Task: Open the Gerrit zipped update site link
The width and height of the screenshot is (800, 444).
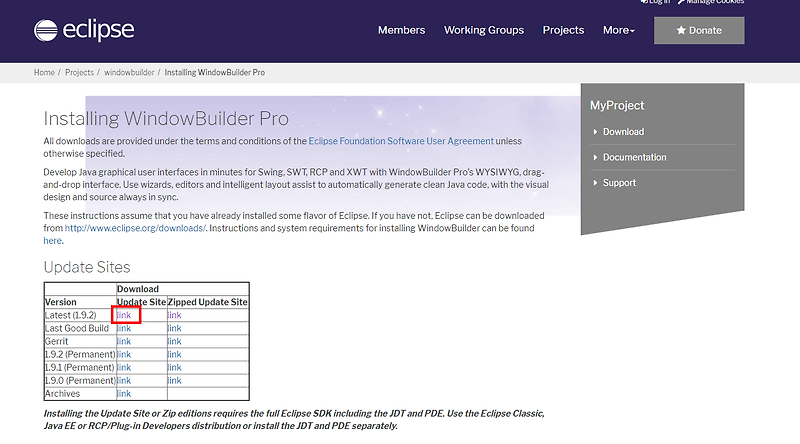Action: [174, 341]
